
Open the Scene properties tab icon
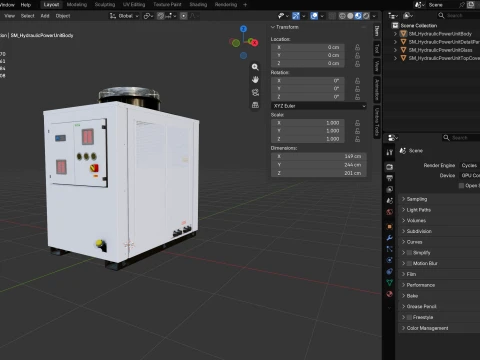tap(389, 201)
